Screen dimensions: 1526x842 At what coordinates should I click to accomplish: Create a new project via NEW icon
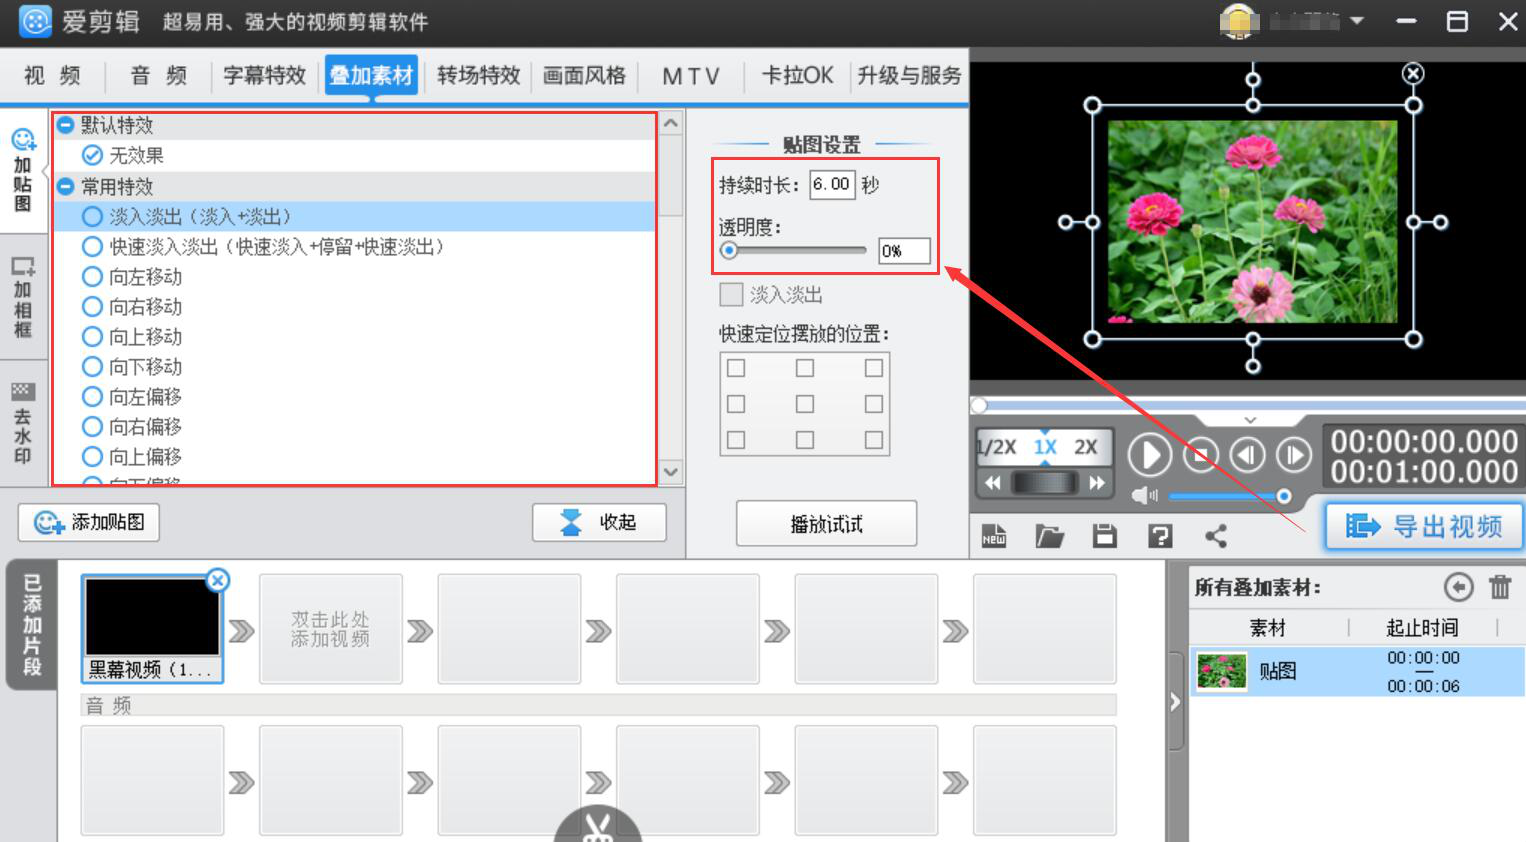(x=994, y=537)
